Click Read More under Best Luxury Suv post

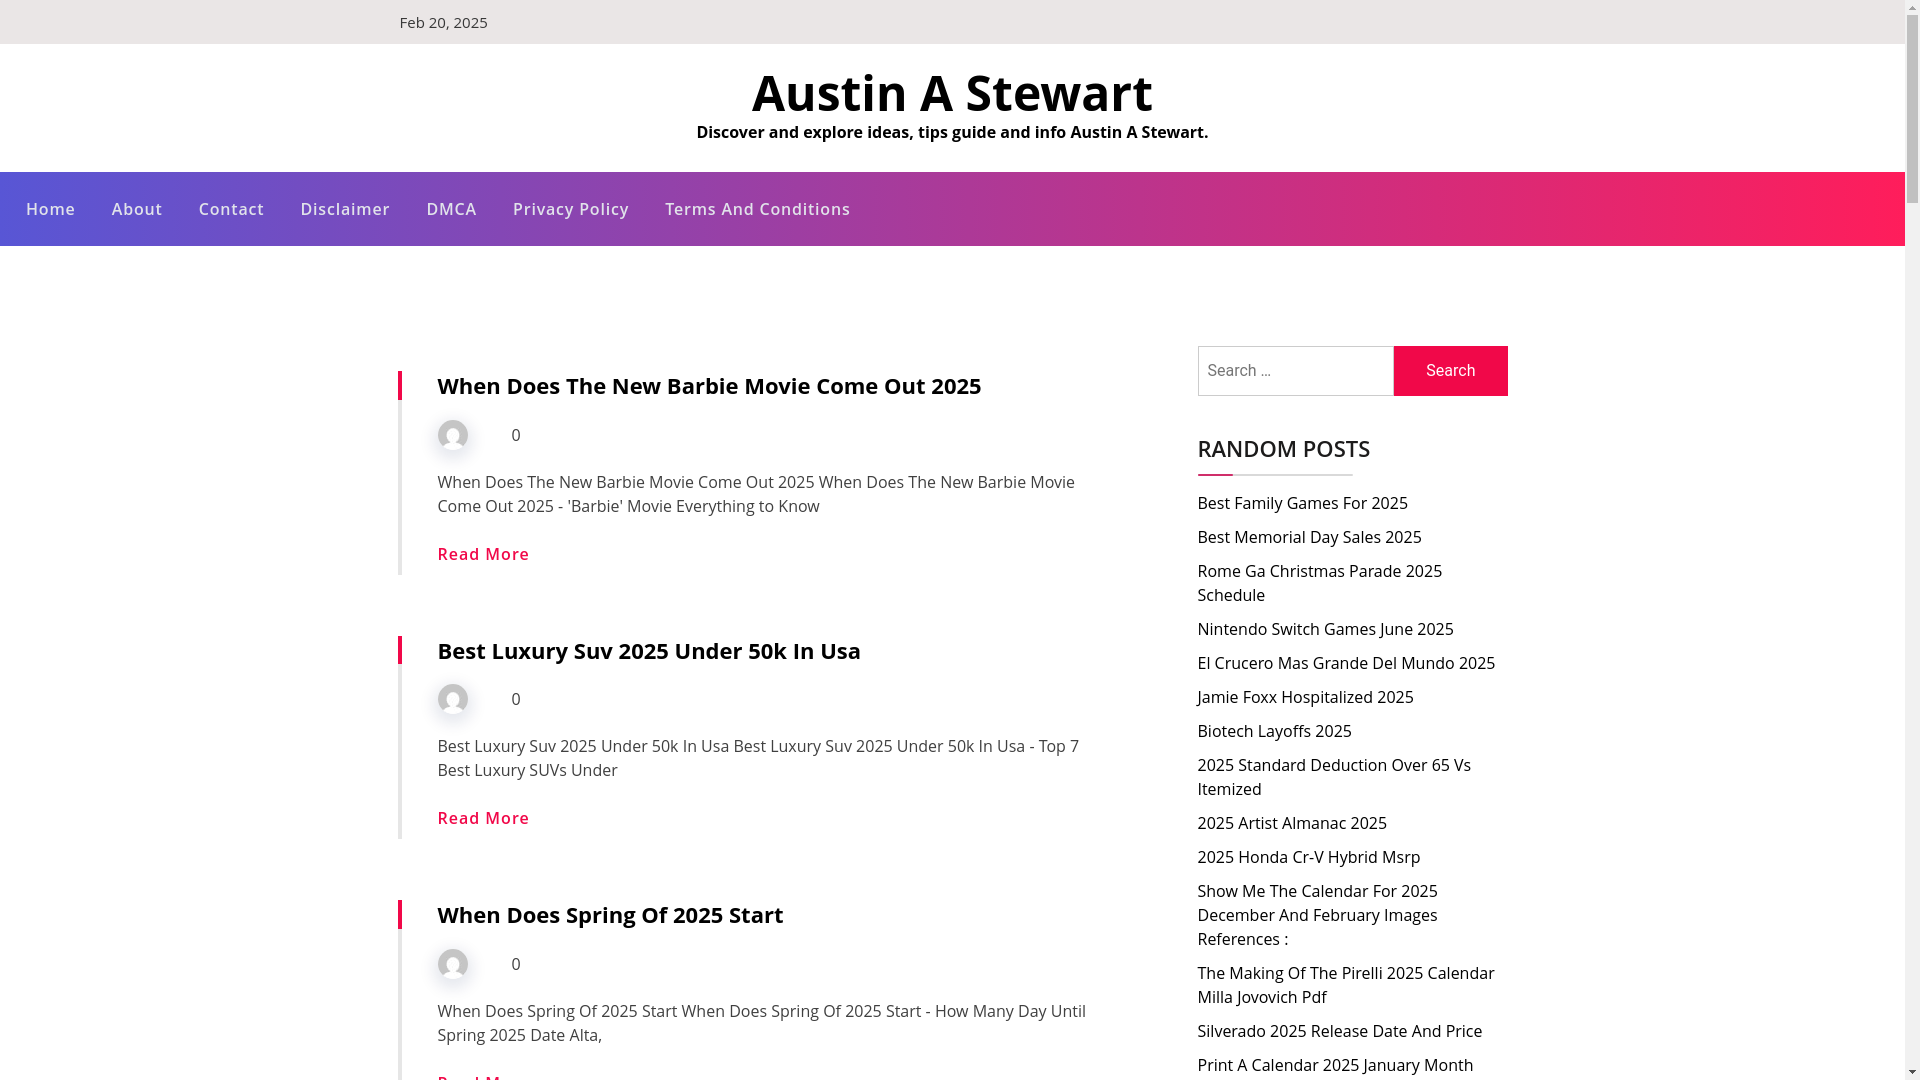[x=483, y=818]
